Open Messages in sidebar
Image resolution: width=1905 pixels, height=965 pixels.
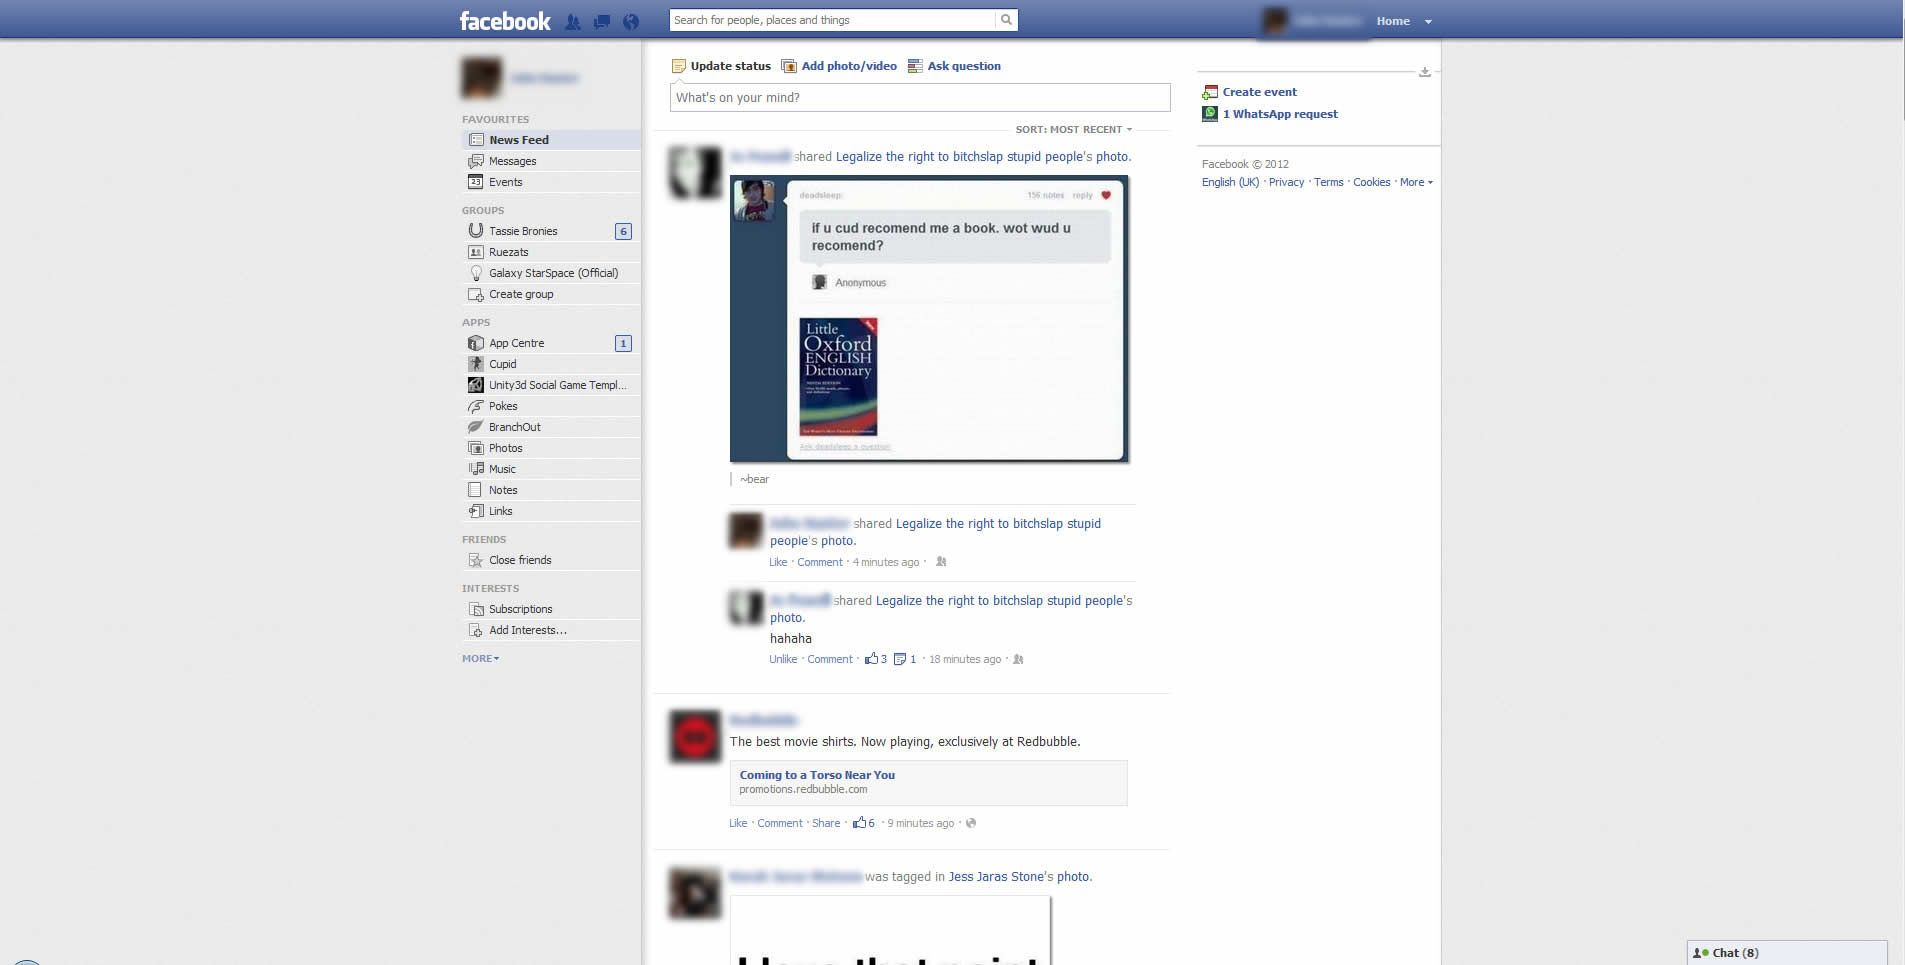pos(550,161)
